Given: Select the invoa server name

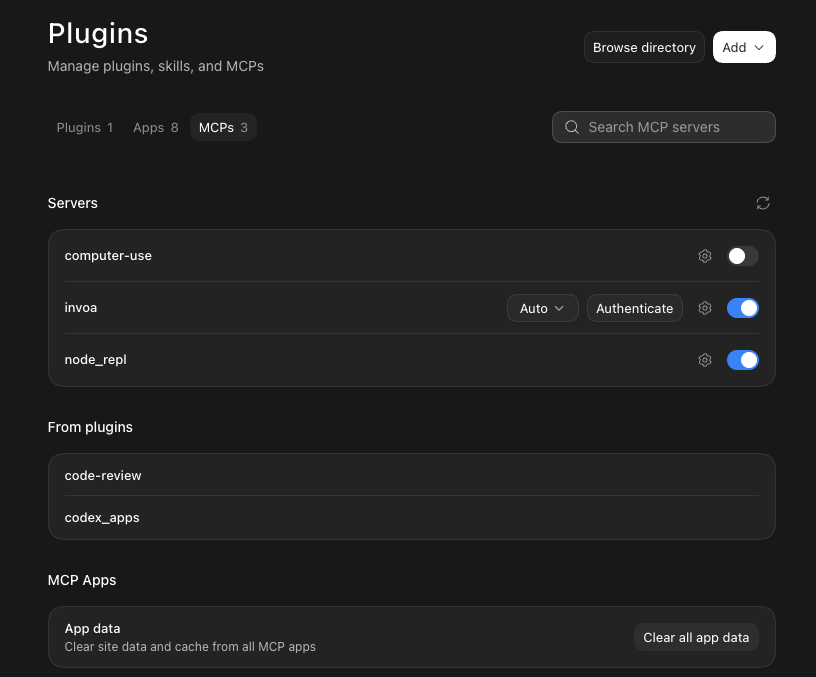Looking at the screenshot, I should [x=81, y=308].
